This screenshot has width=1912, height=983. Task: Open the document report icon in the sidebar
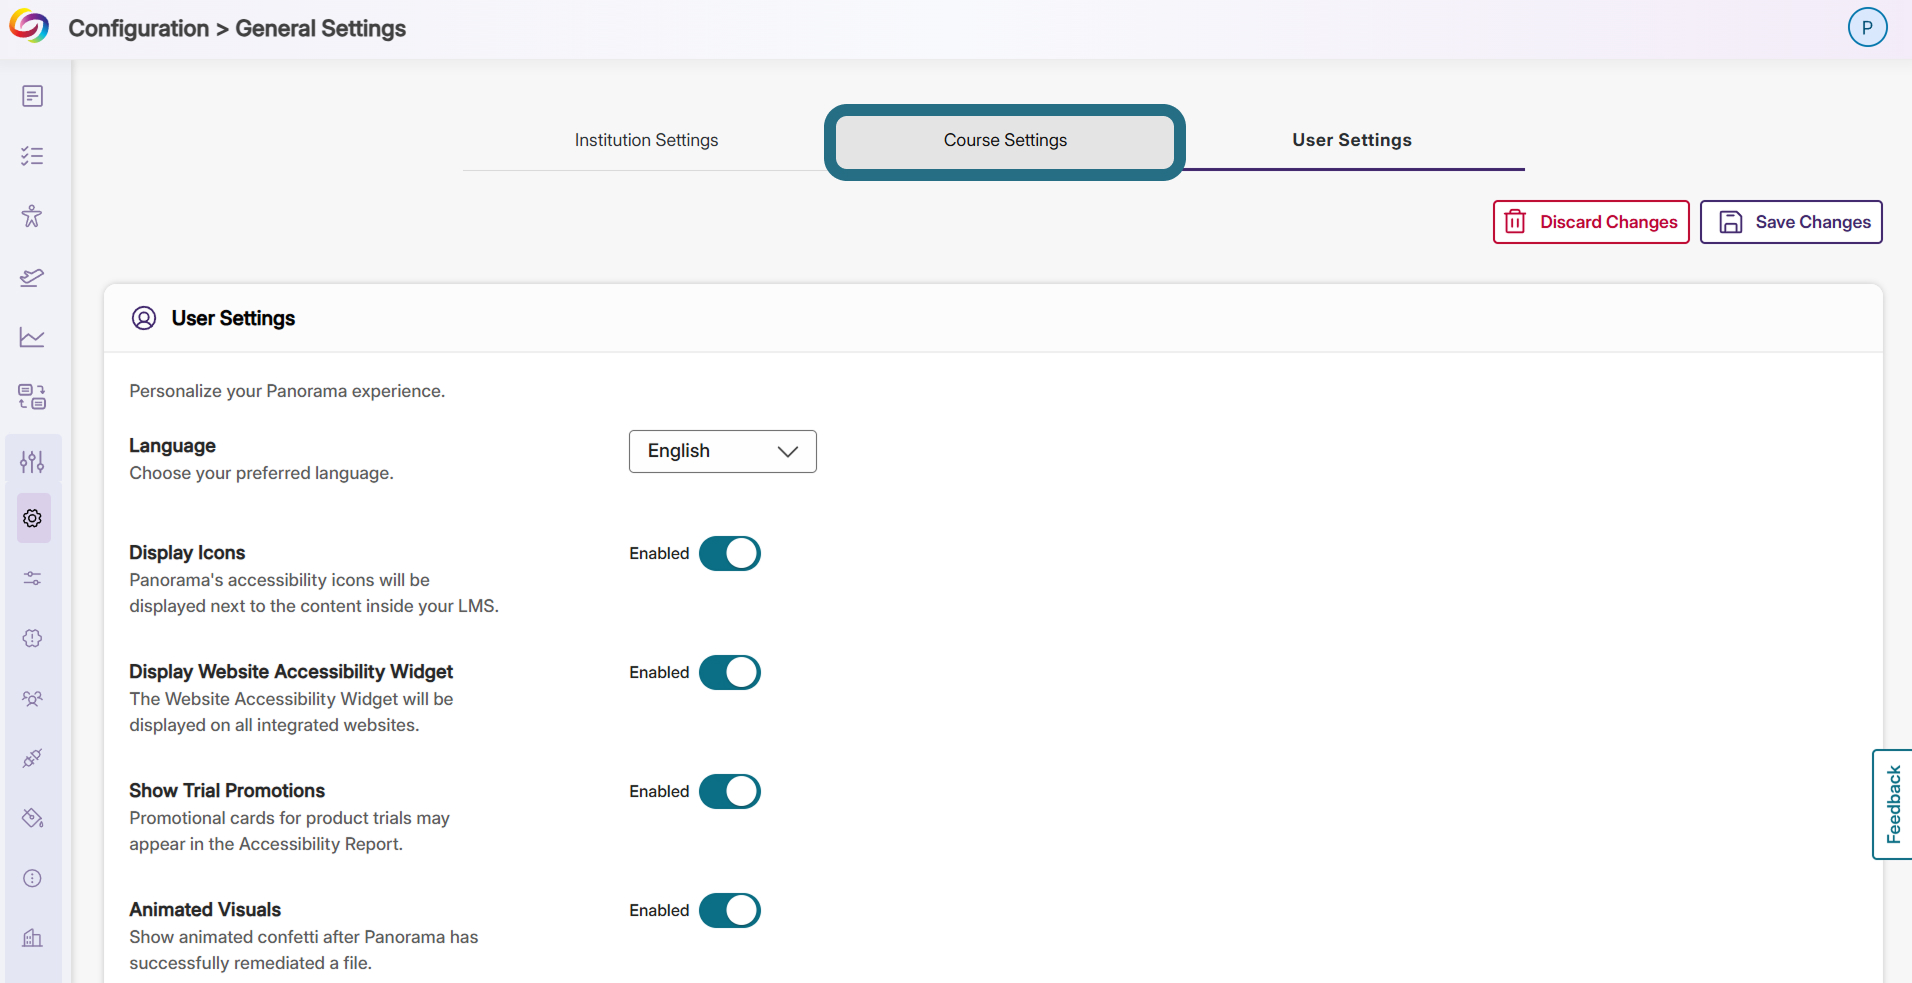coord(32,96)
